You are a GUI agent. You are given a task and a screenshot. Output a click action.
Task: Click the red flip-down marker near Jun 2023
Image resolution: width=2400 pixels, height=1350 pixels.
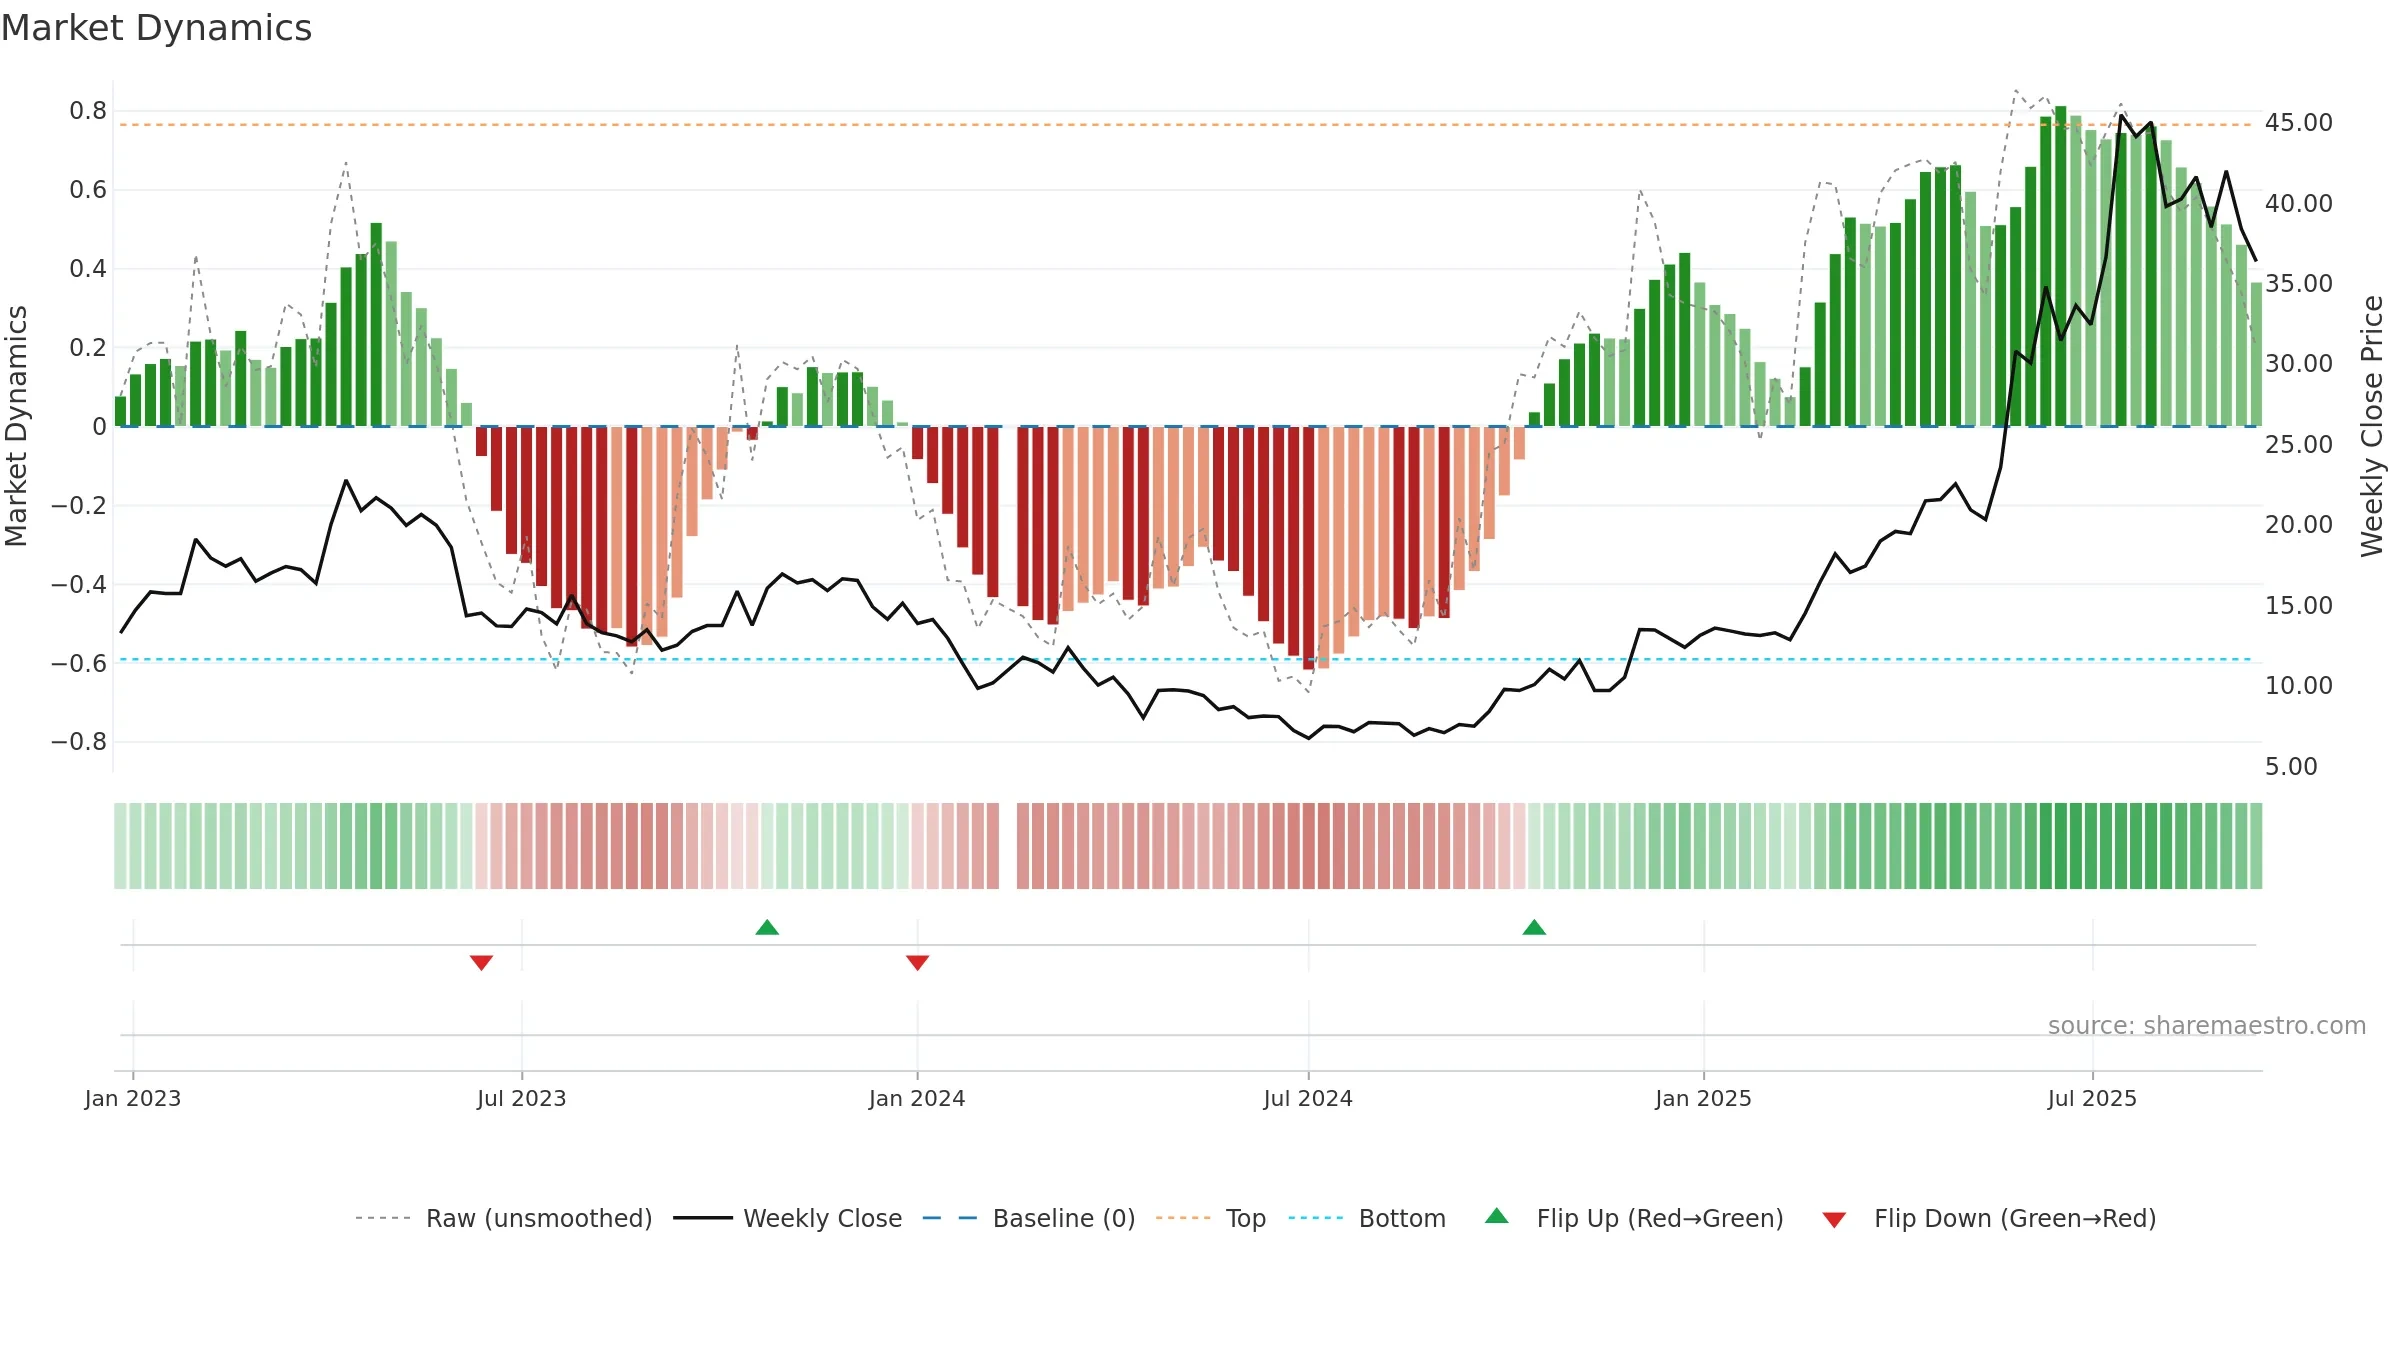(x=481, y=962)
